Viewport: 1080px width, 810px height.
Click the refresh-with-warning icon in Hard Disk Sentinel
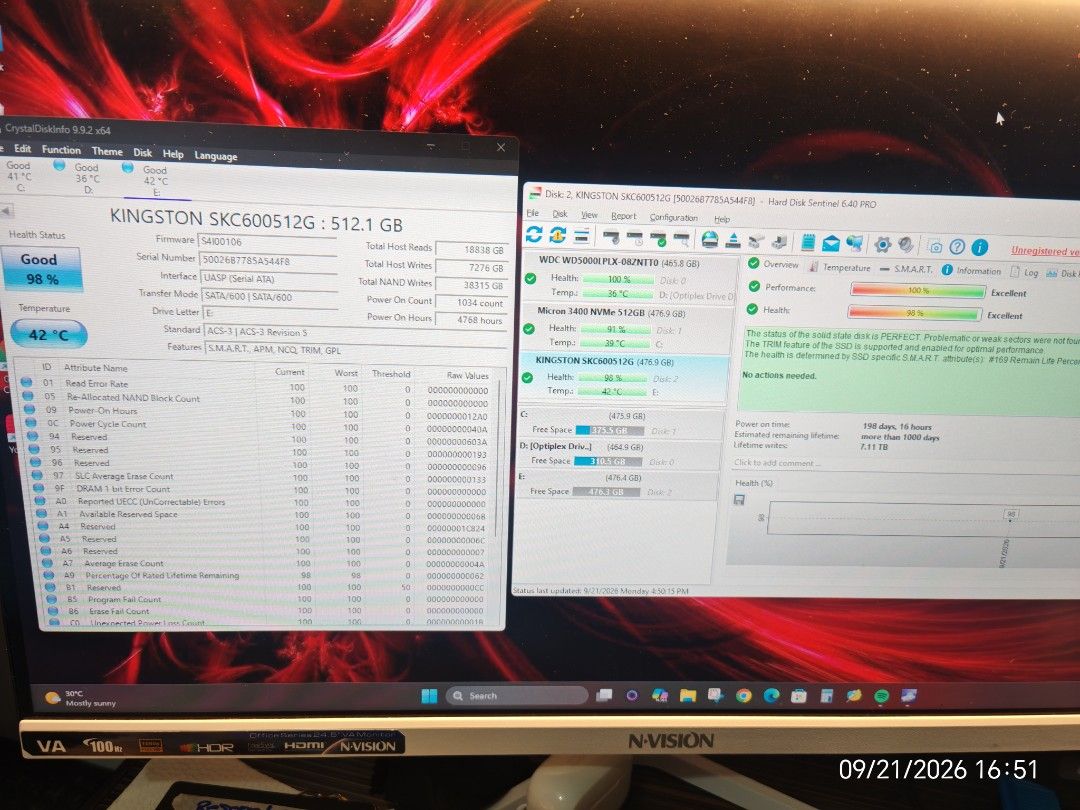[x=557, y=235]
